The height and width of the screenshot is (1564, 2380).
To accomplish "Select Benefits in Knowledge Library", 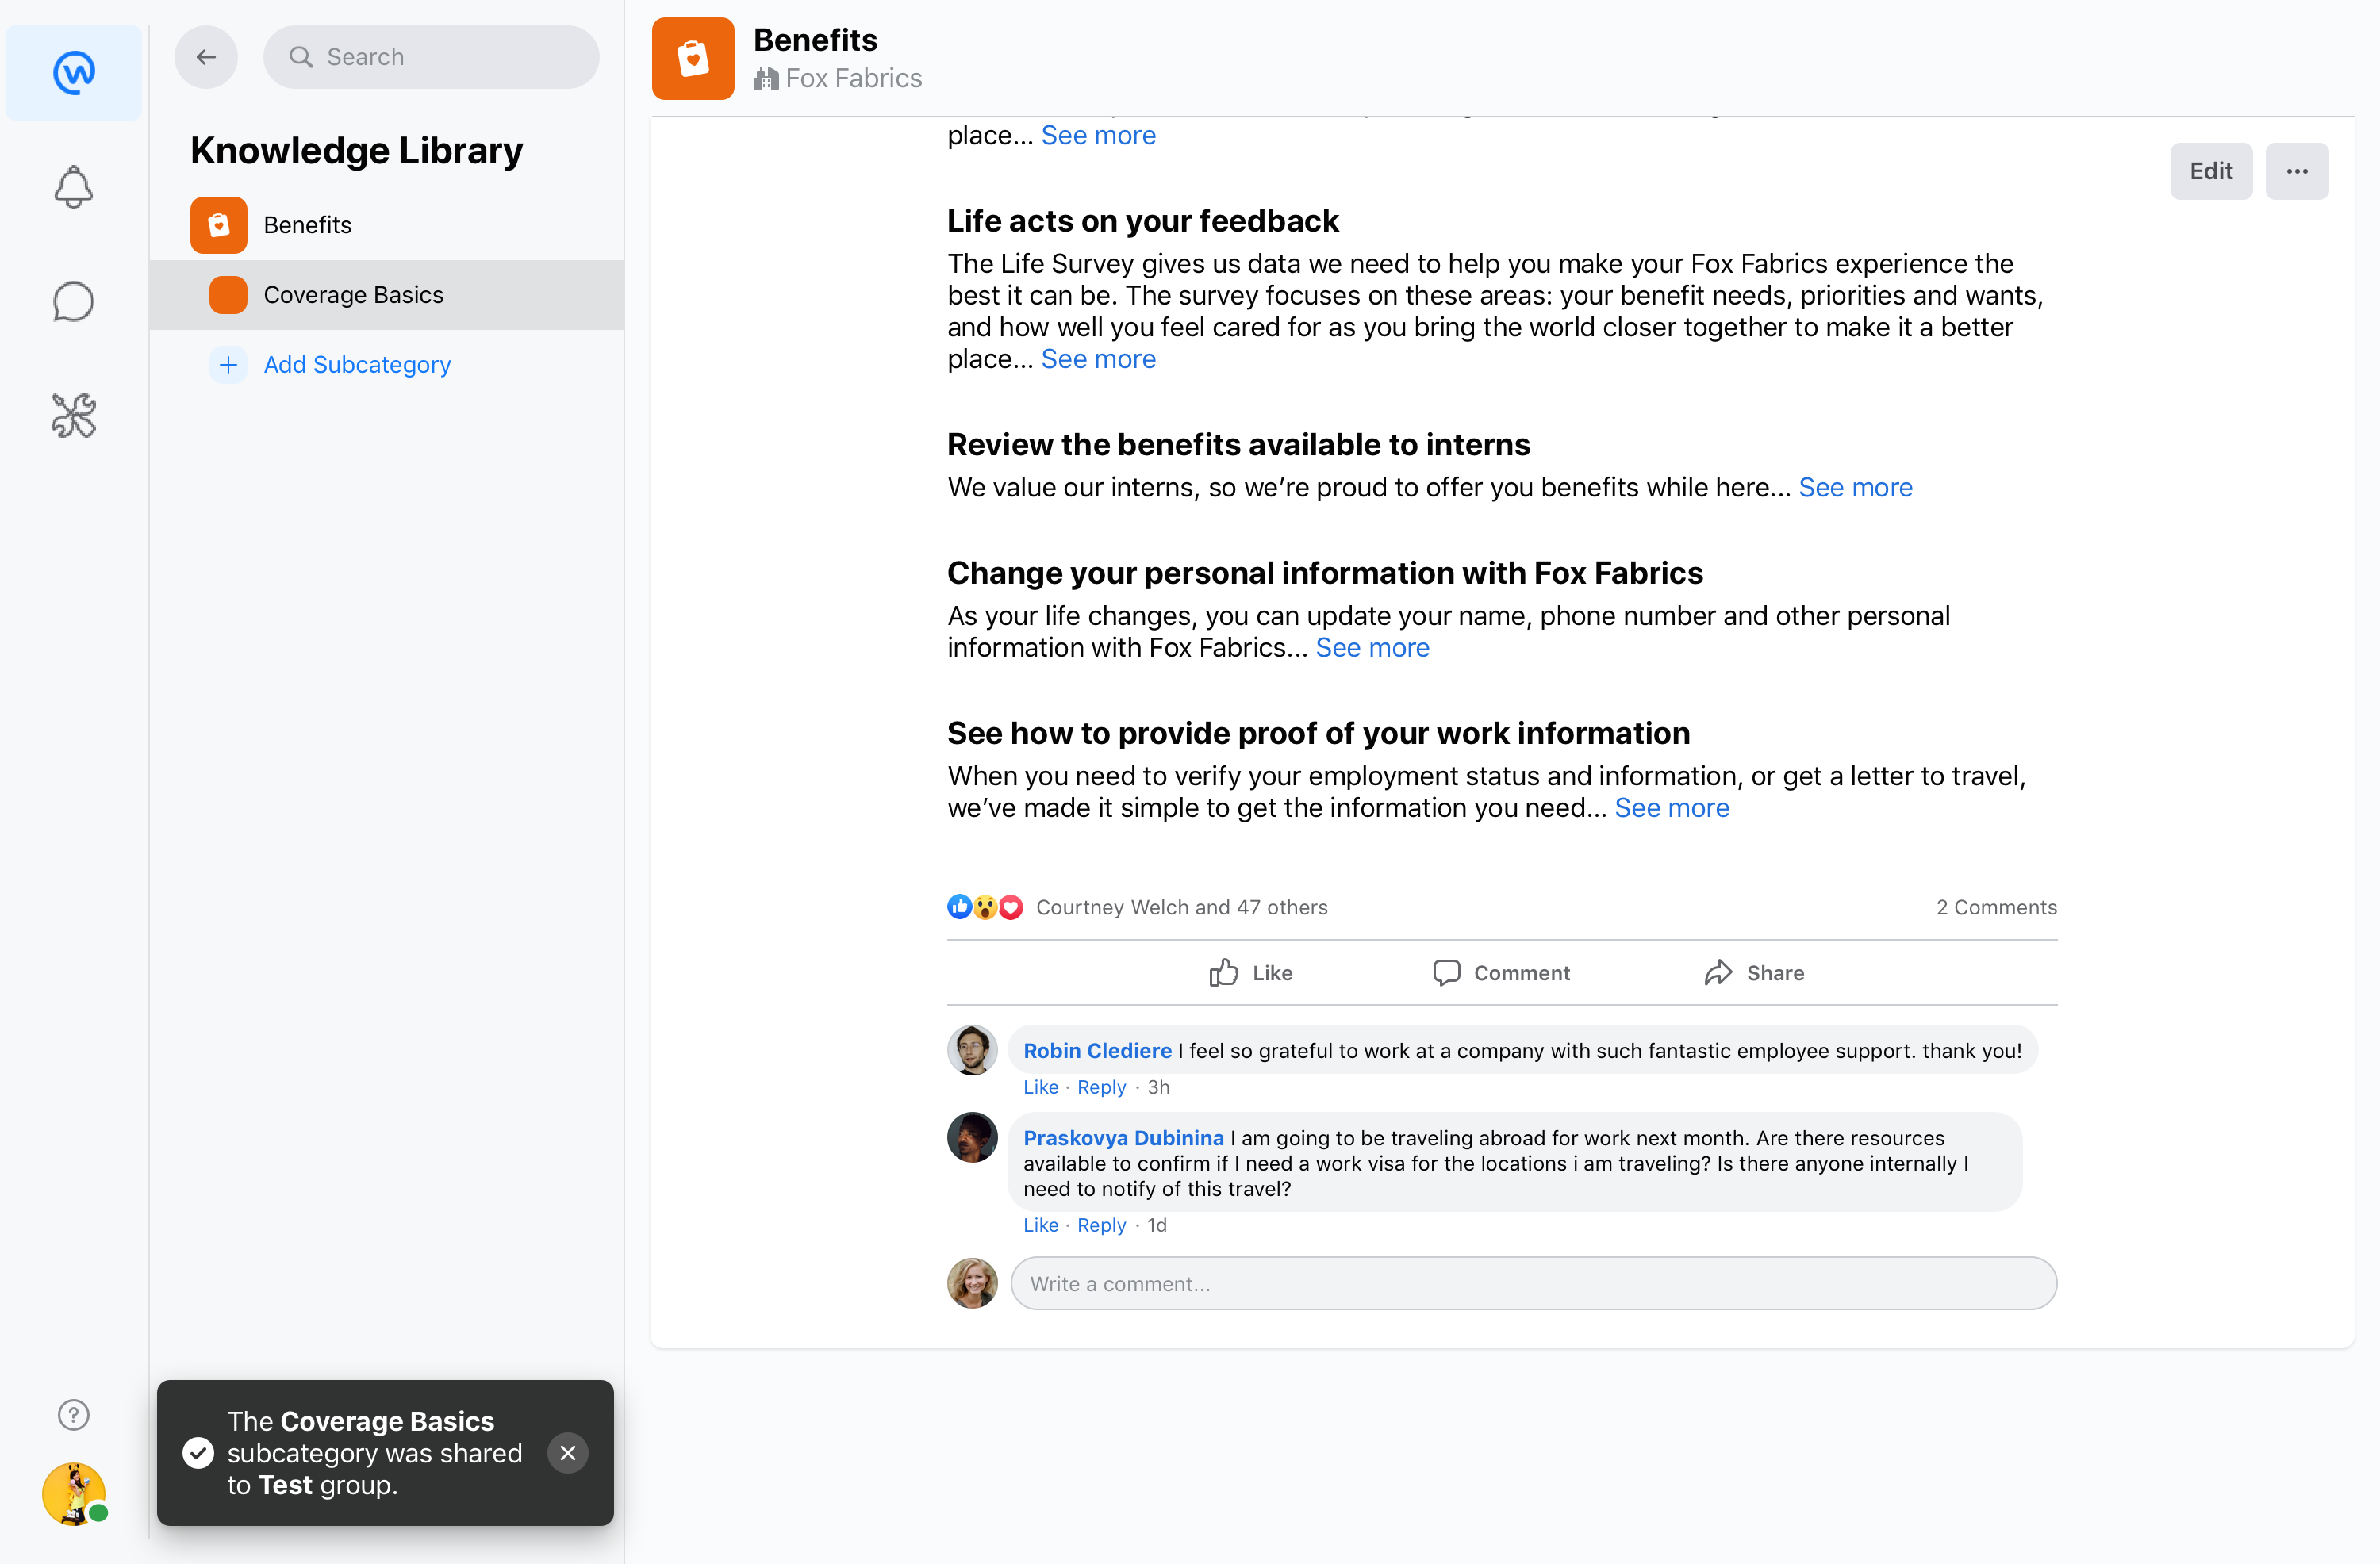I will coord(387,225).
